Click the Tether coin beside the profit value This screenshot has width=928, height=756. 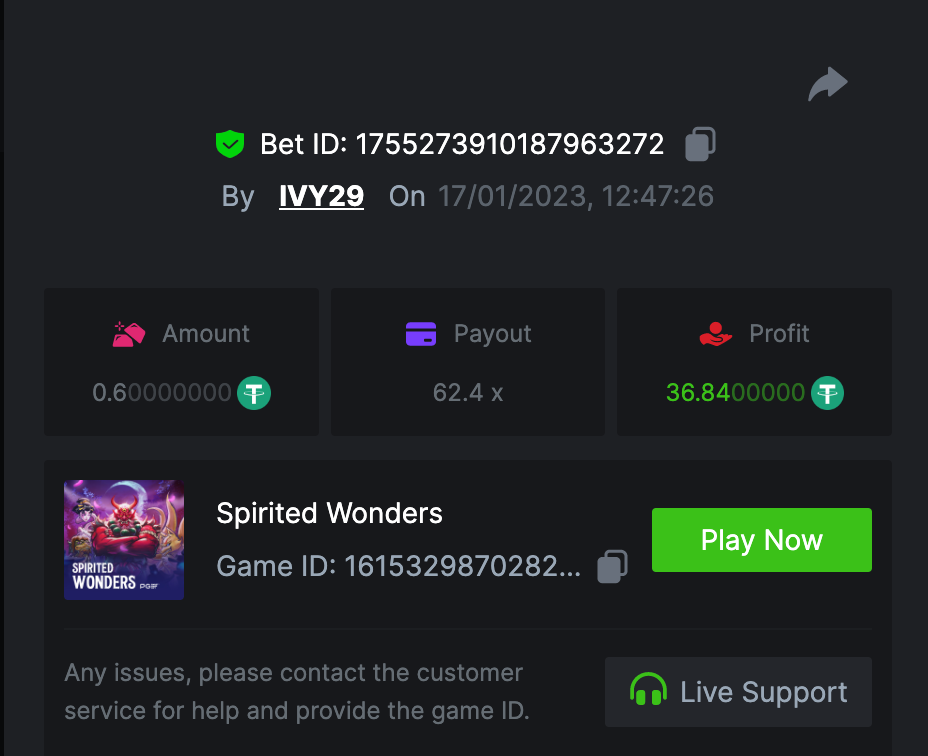click(827, 393)
